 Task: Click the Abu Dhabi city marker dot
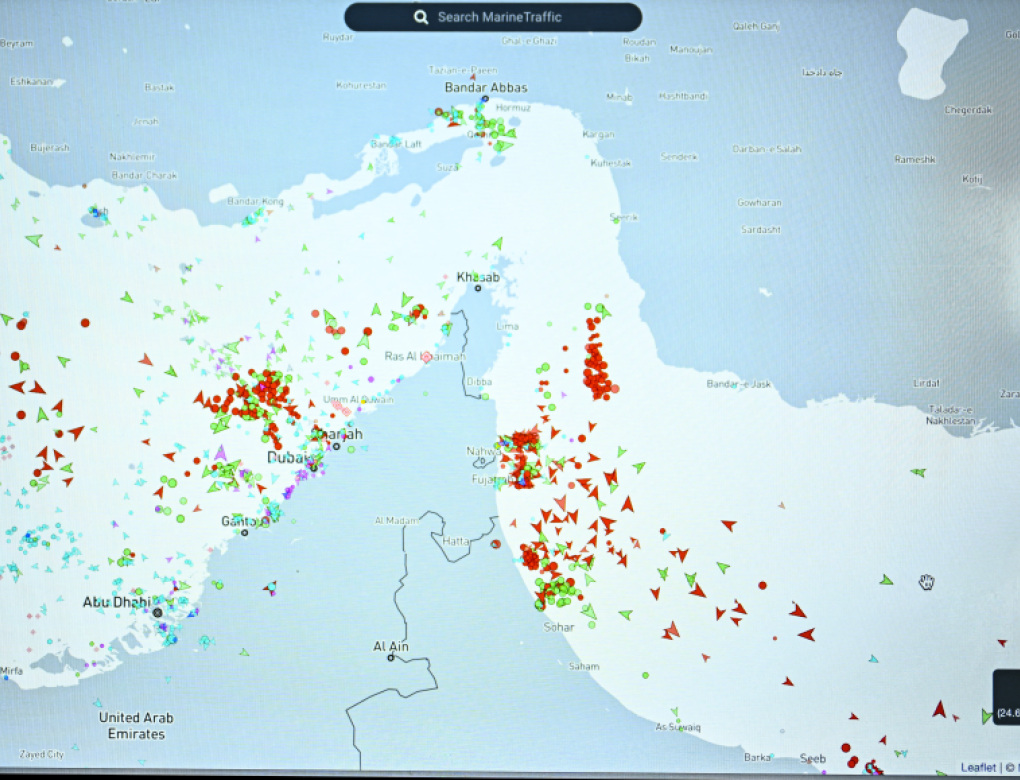(157, 611)
